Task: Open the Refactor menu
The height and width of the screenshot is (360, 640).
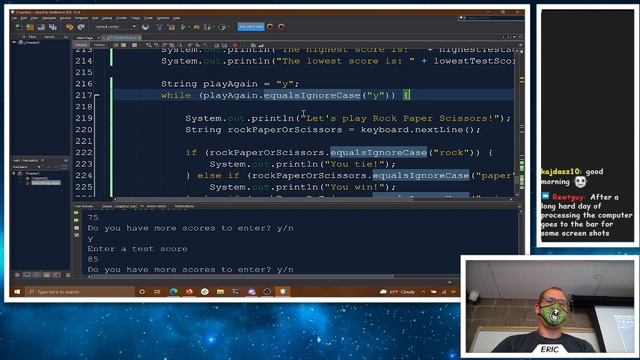Action: [81, 18]
